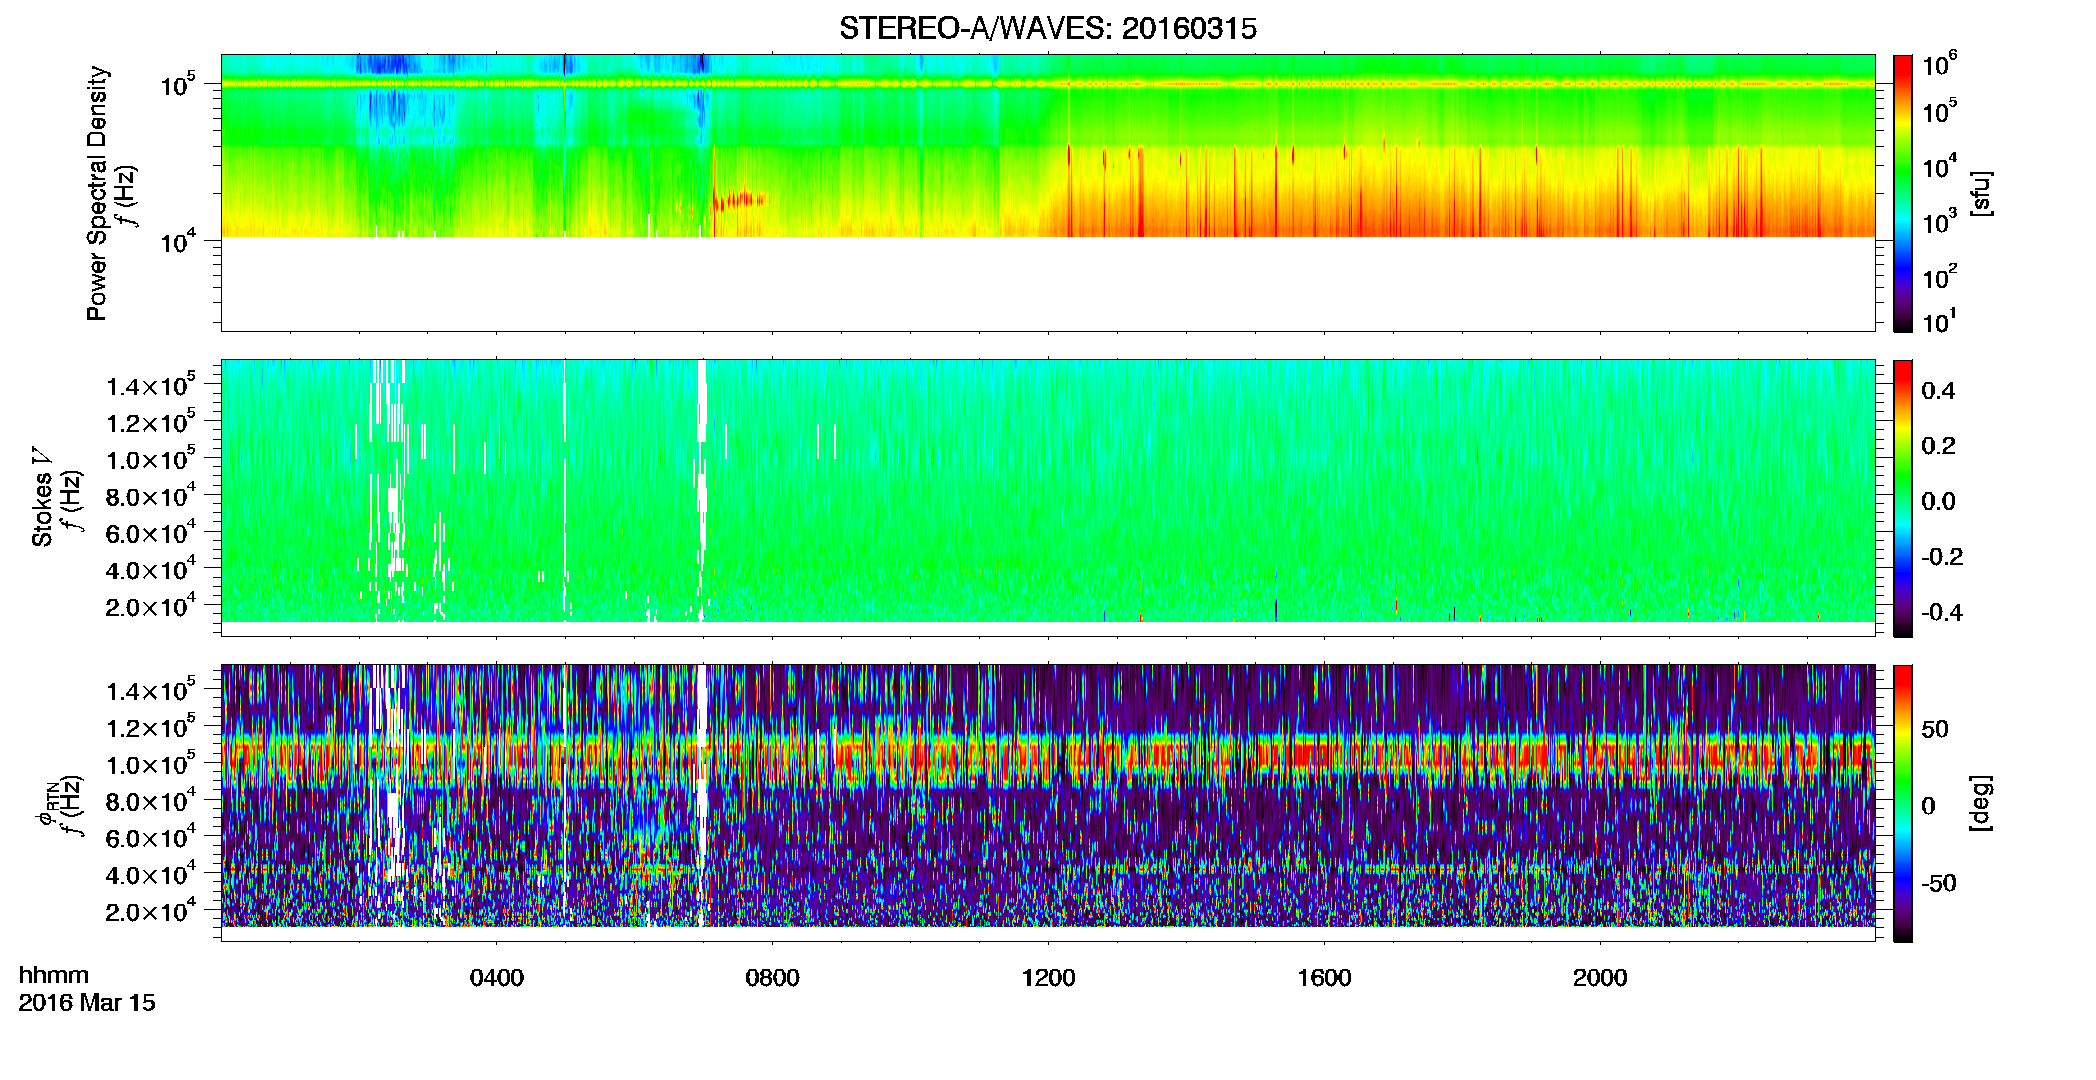The image size is (2096, 1080).
Task: Click the 0.4 tick on Stokes colorbar
Action: click(1938, 391)
